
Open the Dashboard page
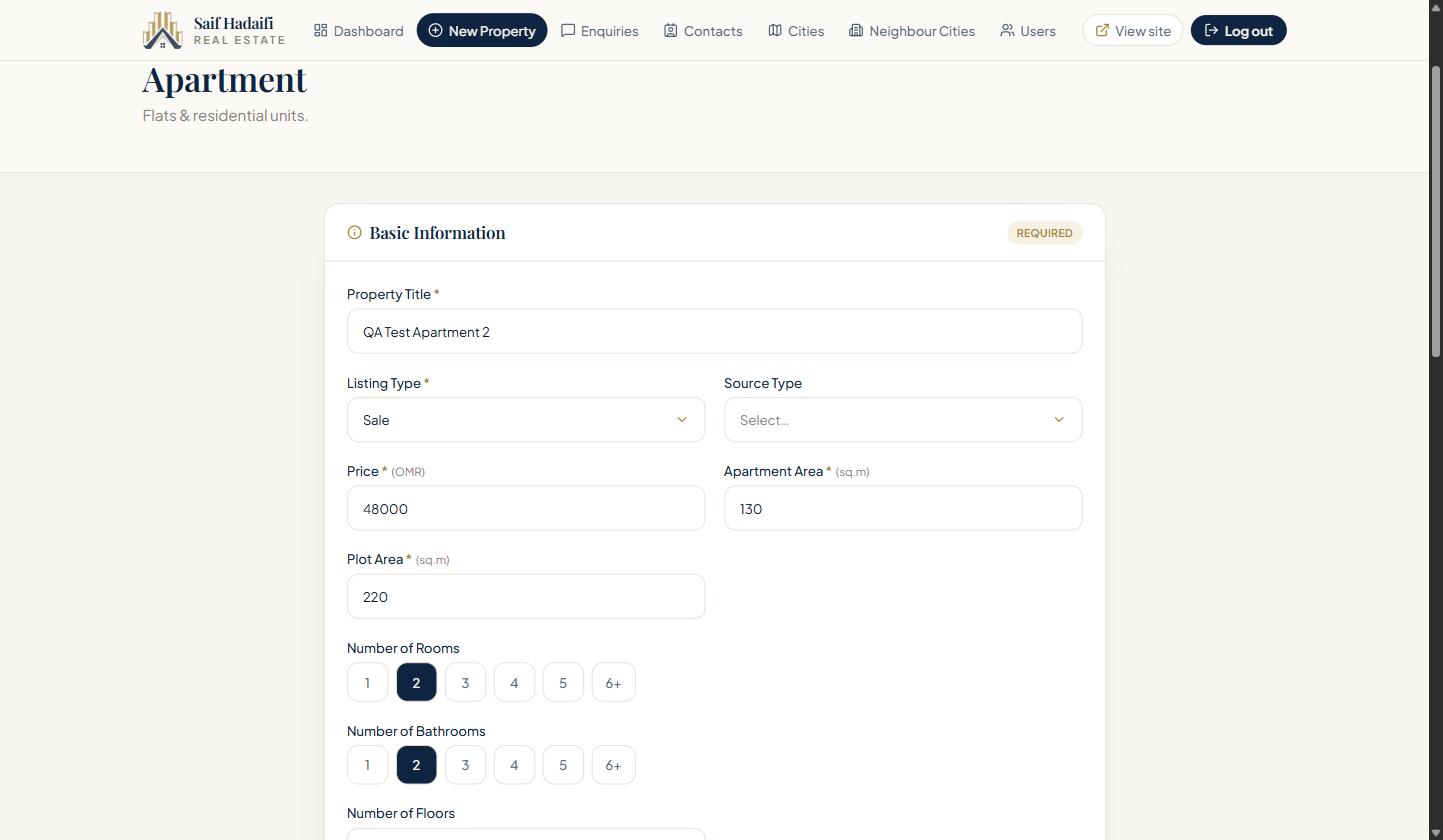(x=358, y=31)
